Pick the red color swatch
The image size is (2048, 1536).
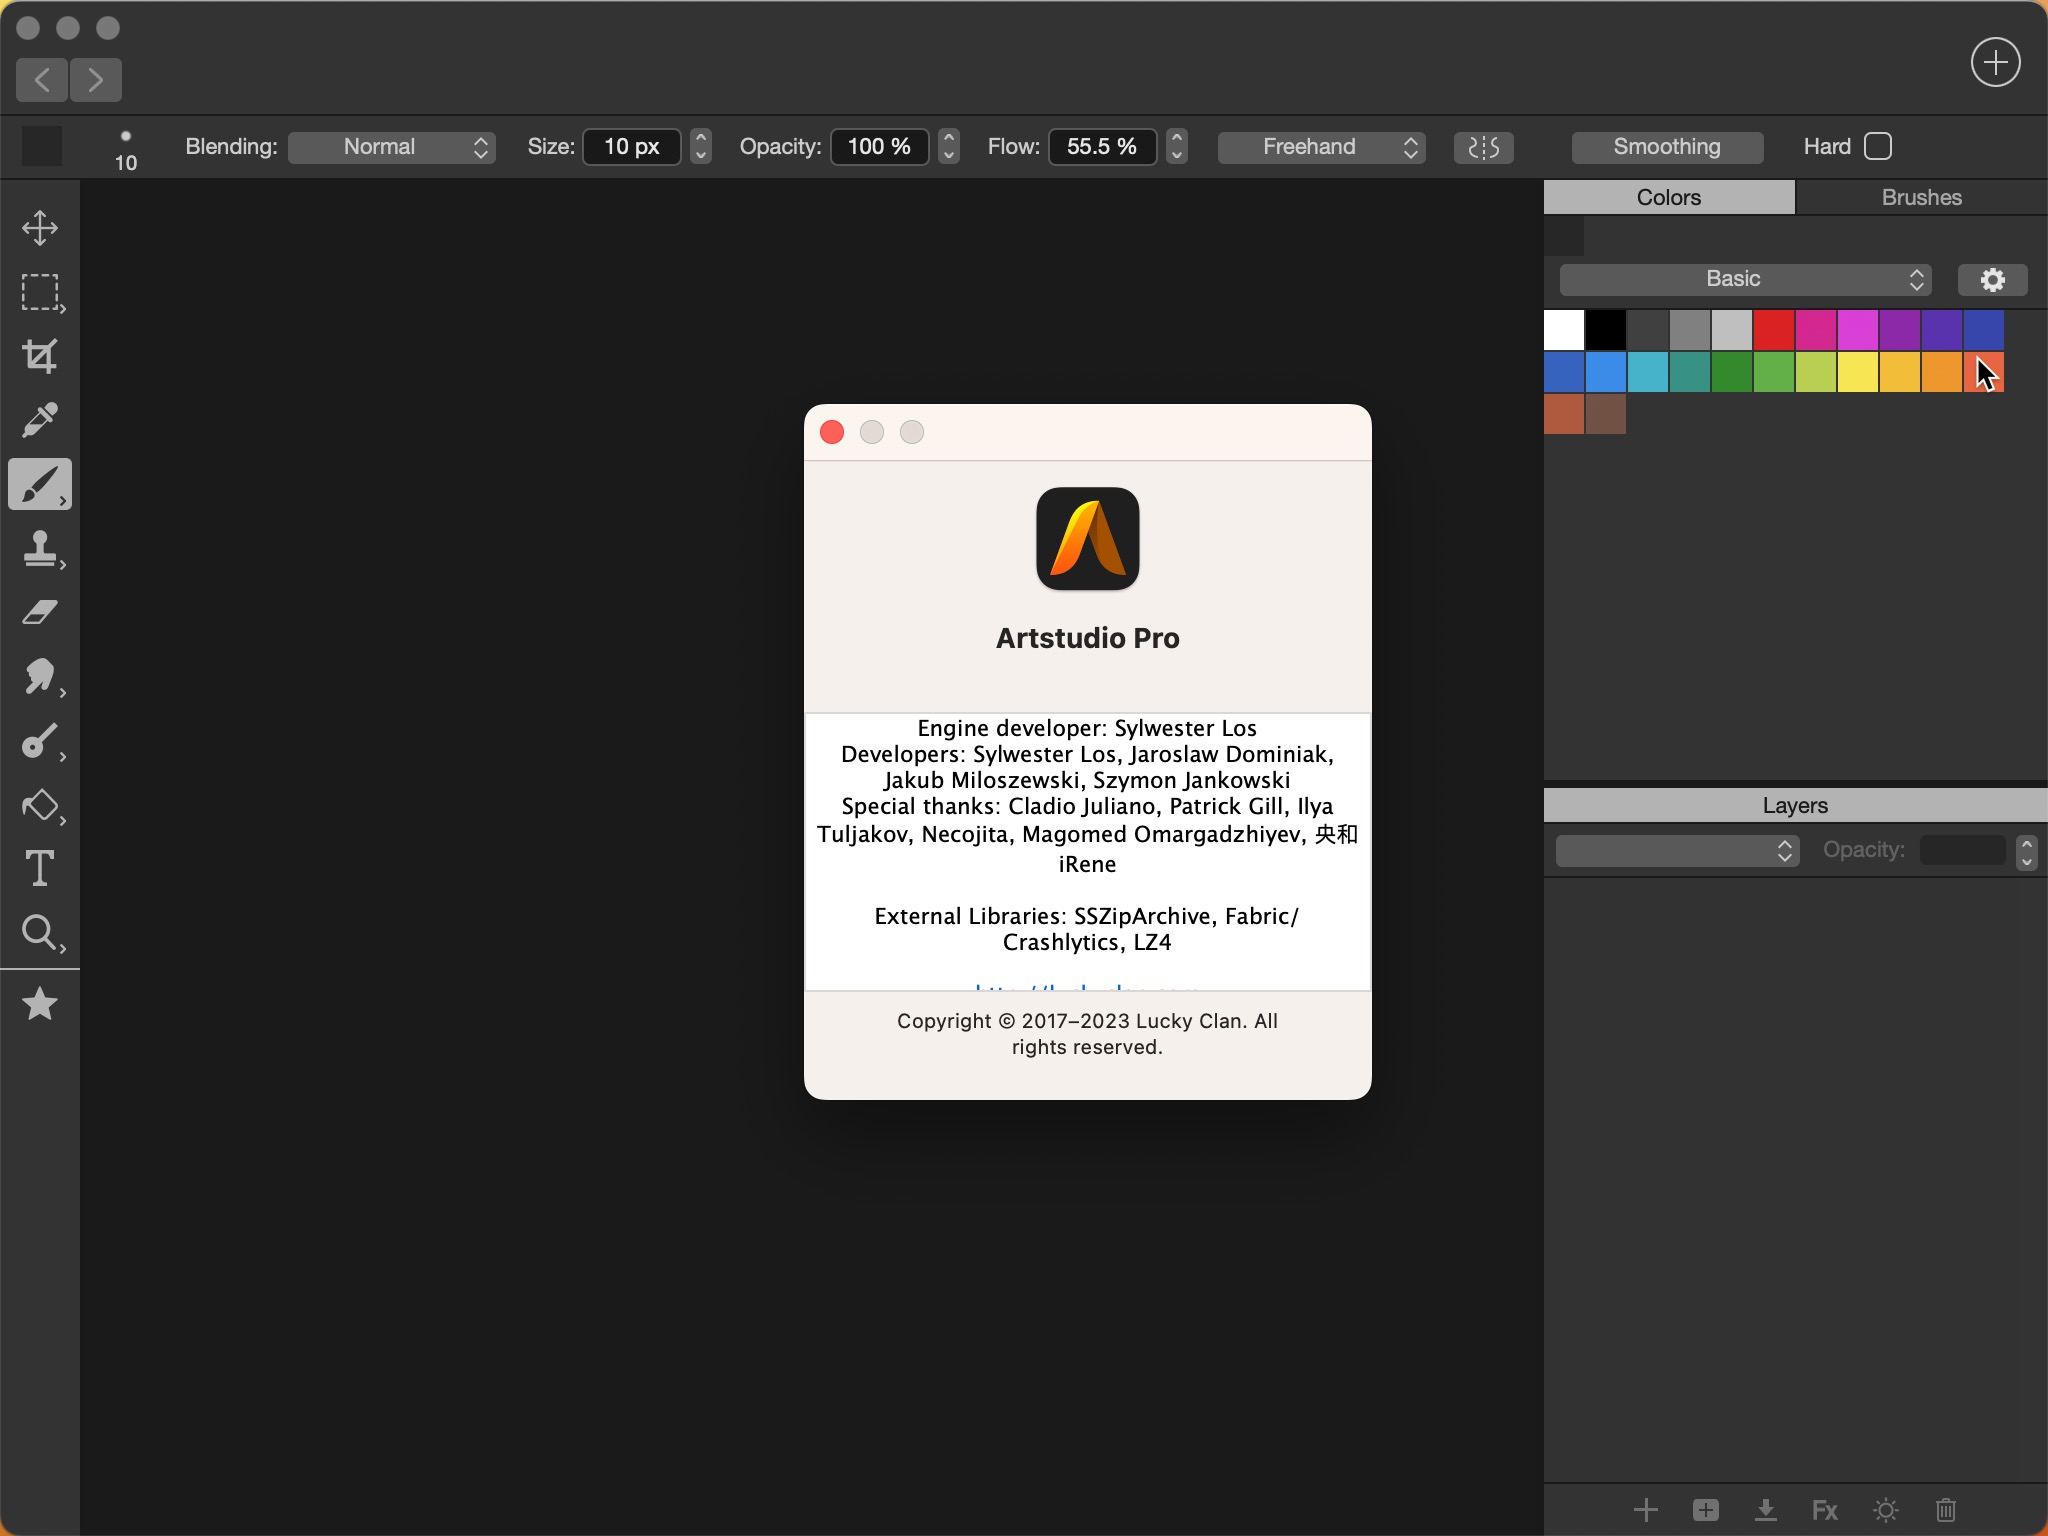(x=1773, y=330)
